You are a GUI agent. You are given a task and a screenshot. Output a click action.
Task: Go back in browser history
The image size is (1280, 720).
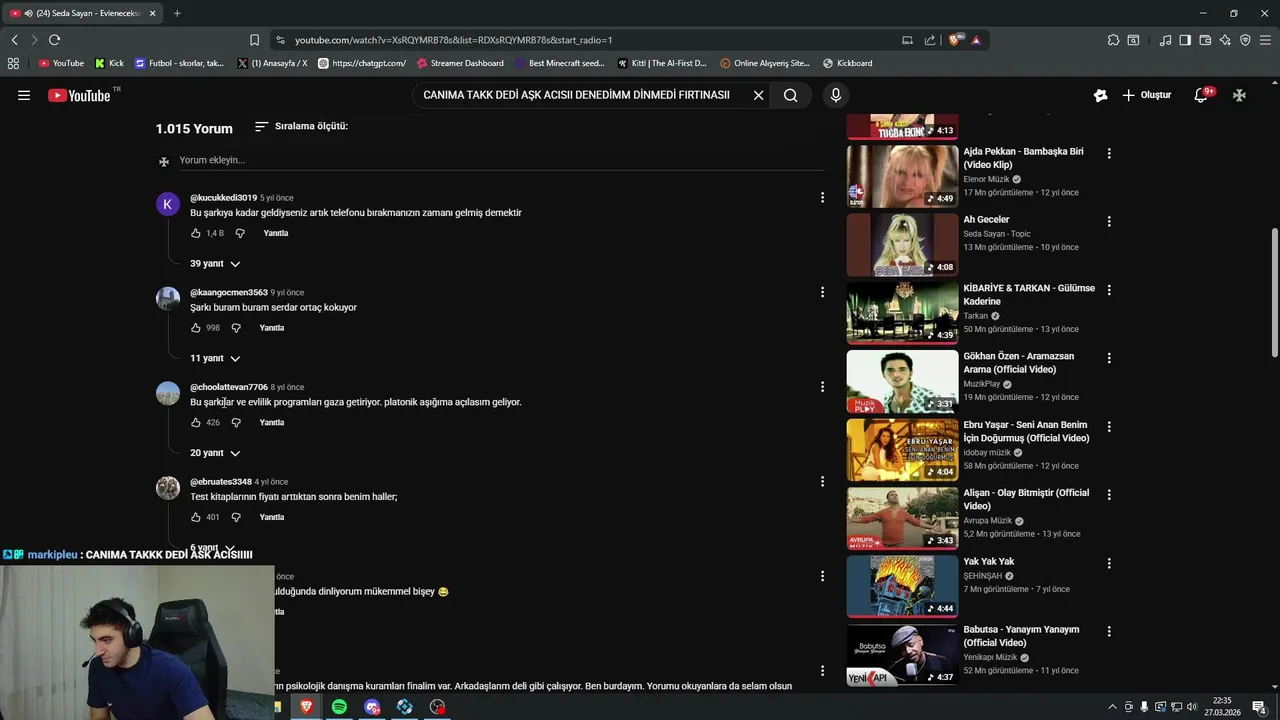tap(14, 40)
